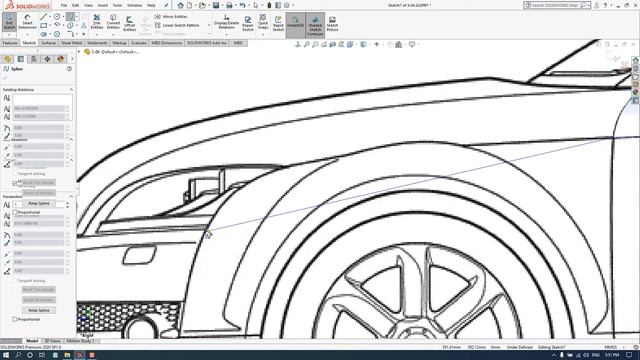The image size is (640, 360).
Task: Toggle Shaded Sketch Contours
Action: point(315,25)
